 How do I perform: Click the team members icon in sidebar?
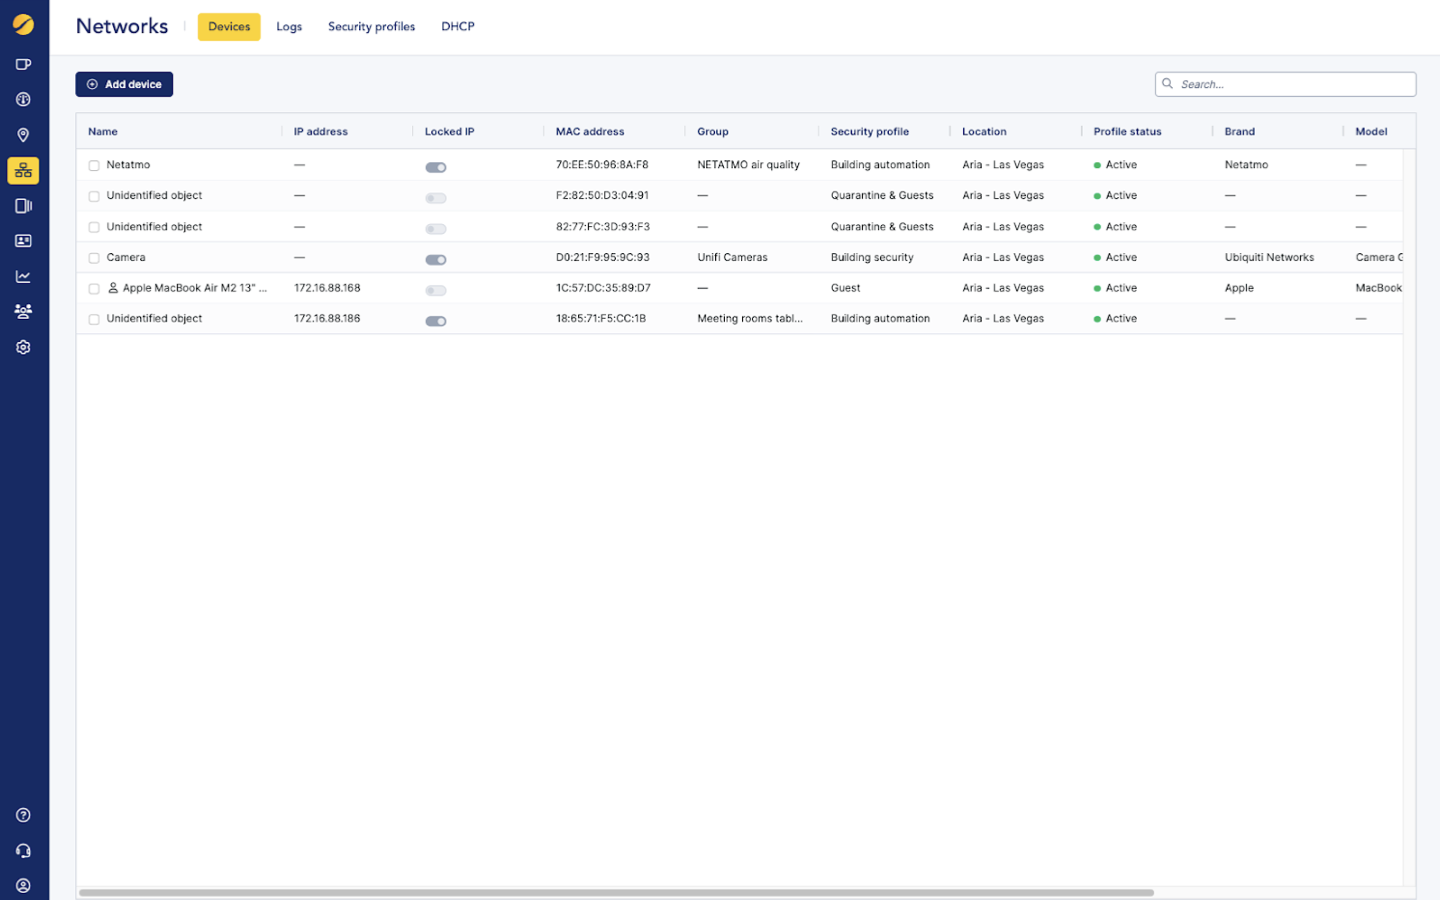pos(23,311)
